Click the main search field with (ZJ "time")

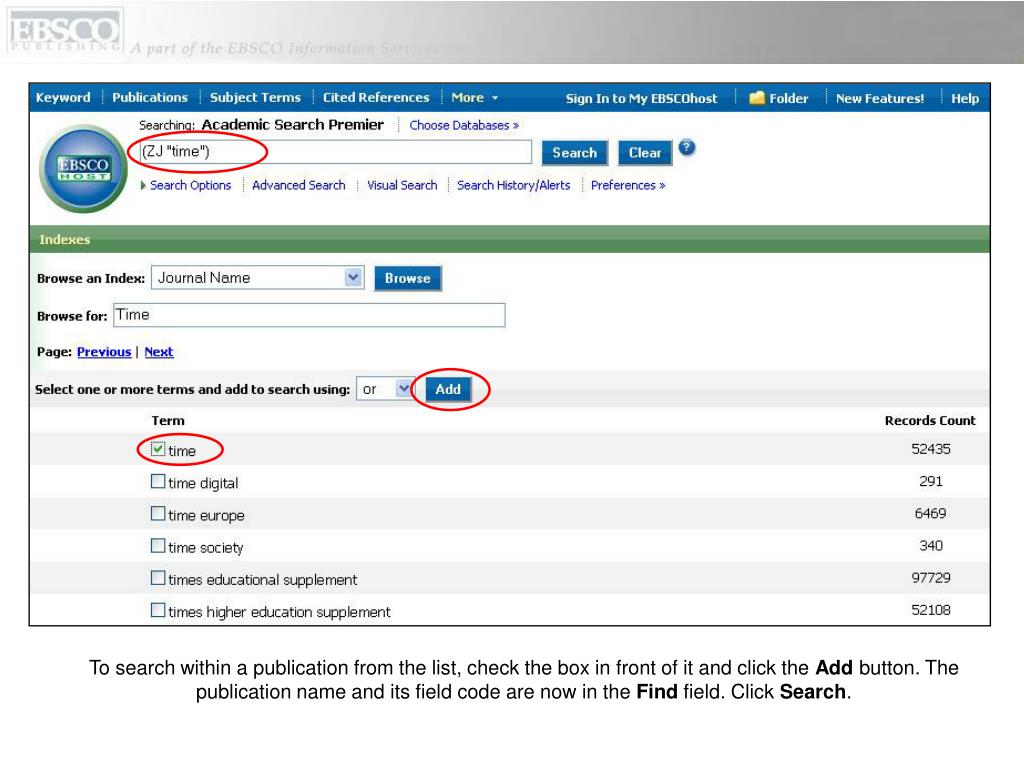coord(336,152)
